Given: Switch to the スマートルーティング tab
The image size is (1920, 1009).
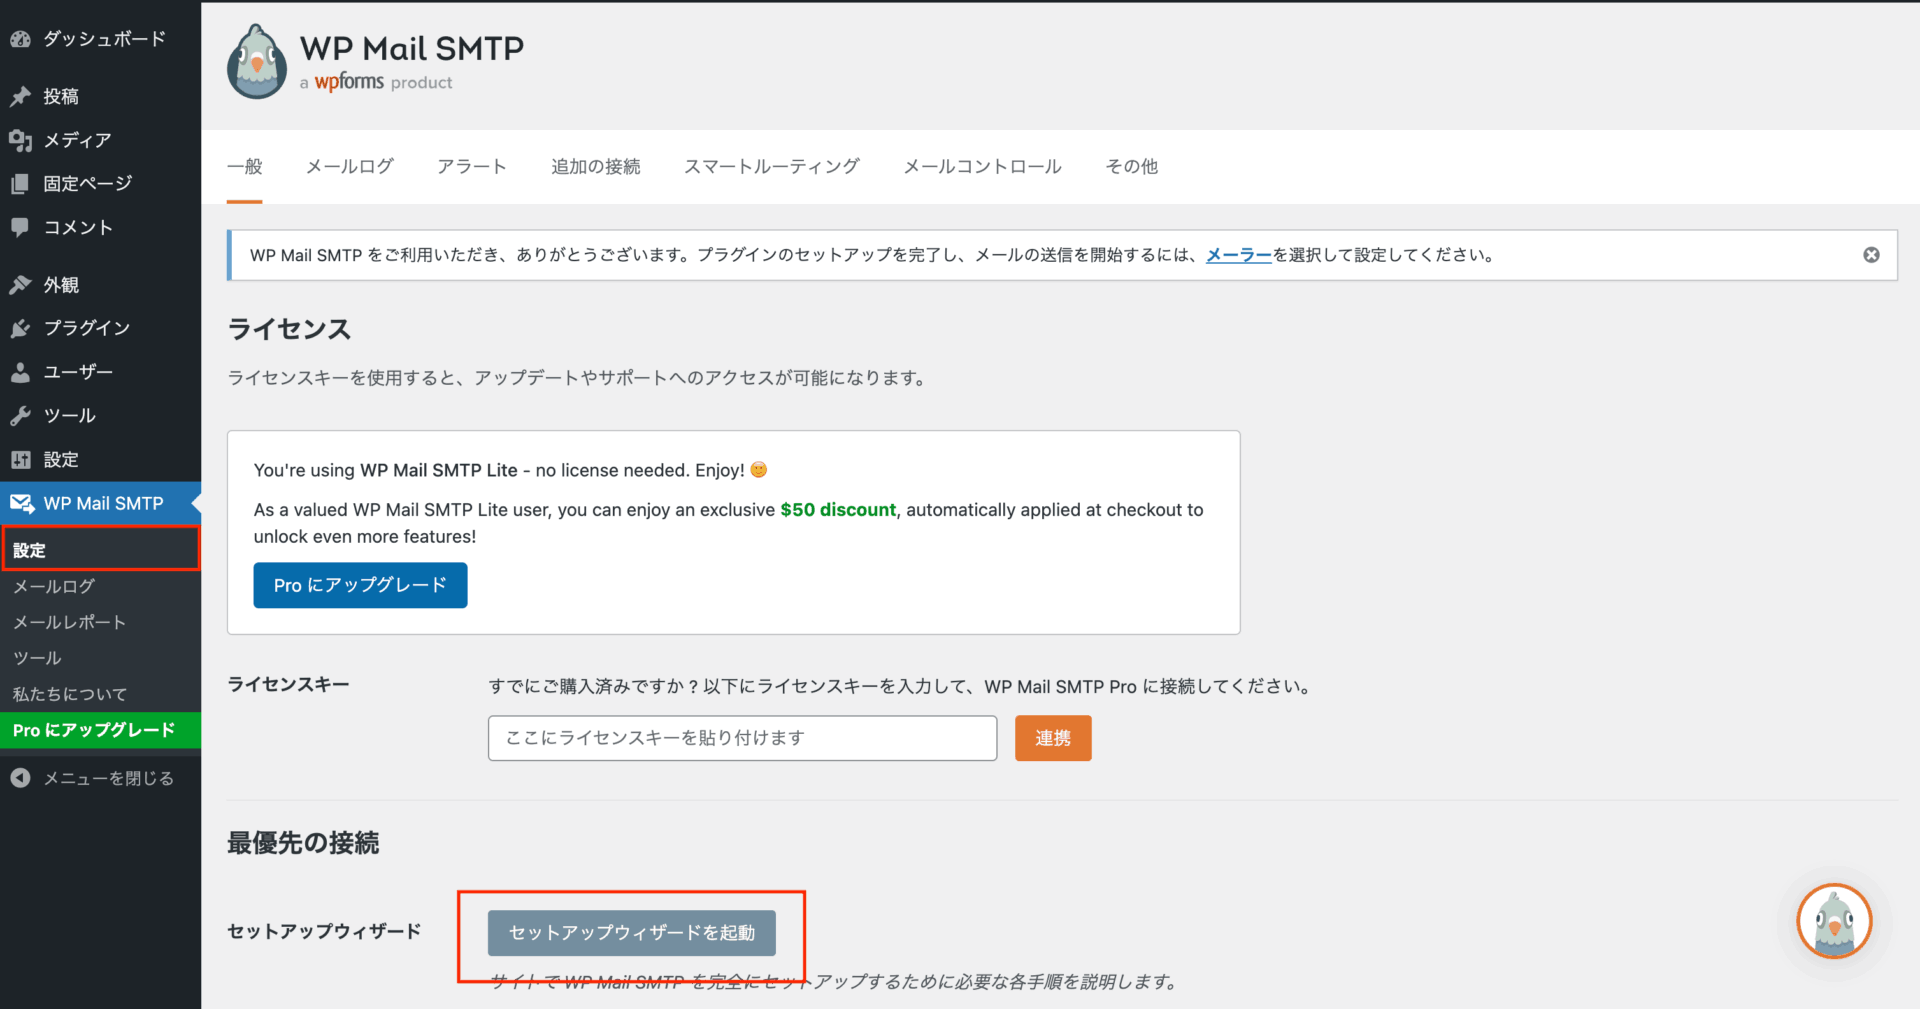Looking at the screenshot, I should coord(771,167).
